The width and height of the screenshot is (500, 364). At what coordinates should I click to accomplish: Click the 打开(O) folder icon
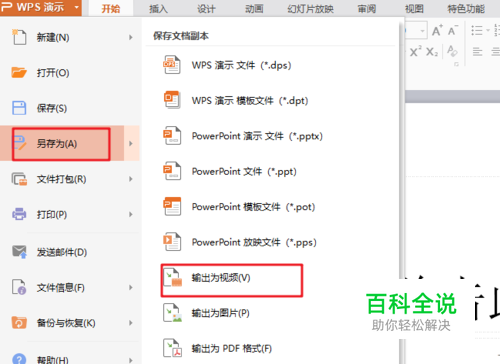[x=19, y=72]
